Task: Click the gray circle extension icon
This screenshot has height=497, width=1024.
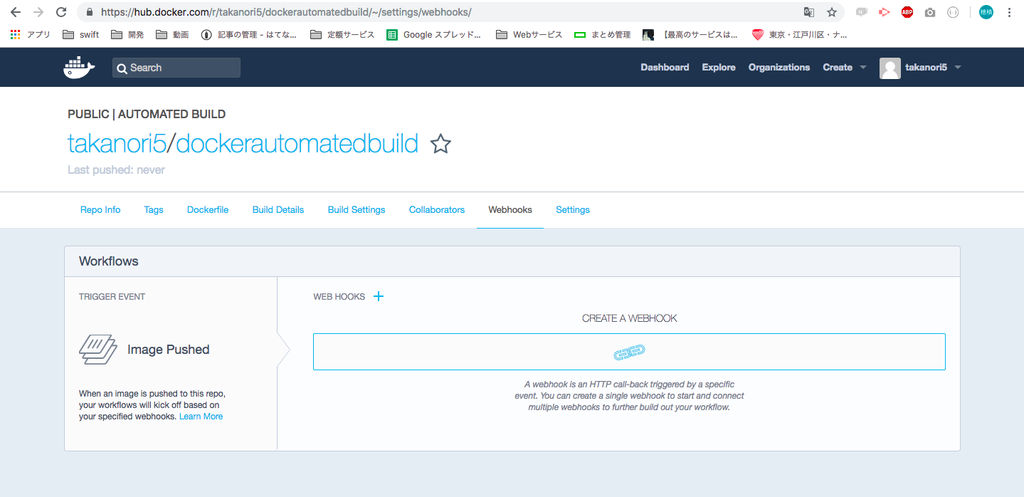Action: click(x=952, y=12)
